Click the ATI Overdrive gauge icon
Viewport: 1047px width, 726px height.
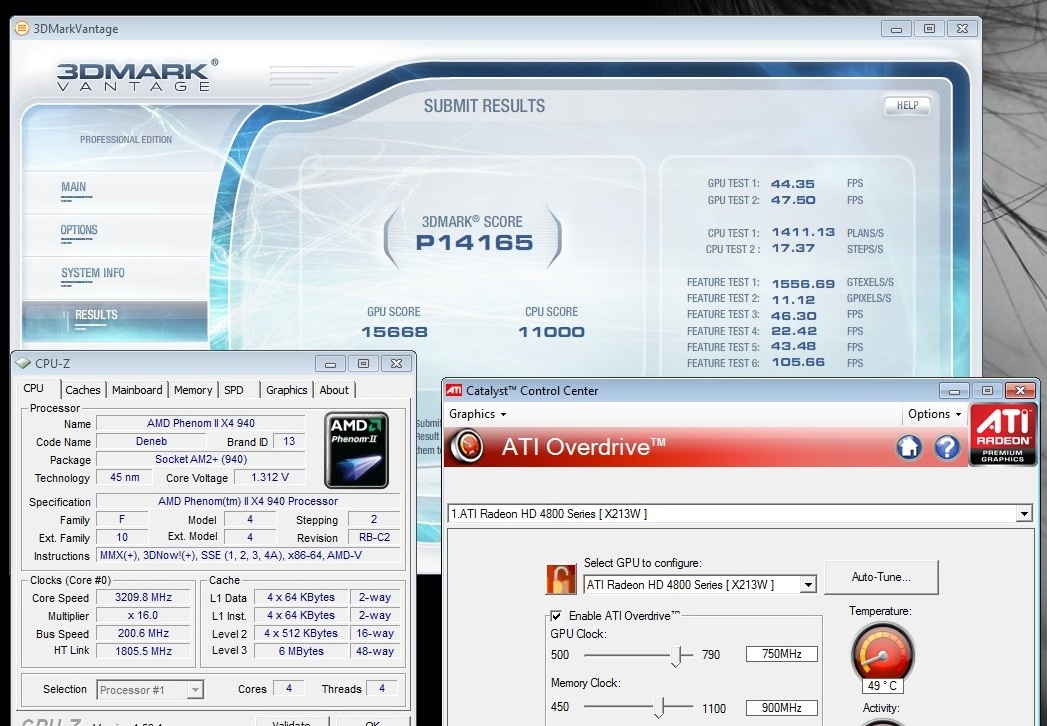pos(467,446)
